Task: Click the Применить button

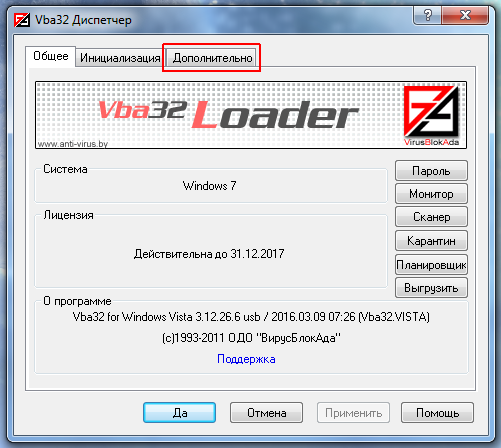Action: 353,413
